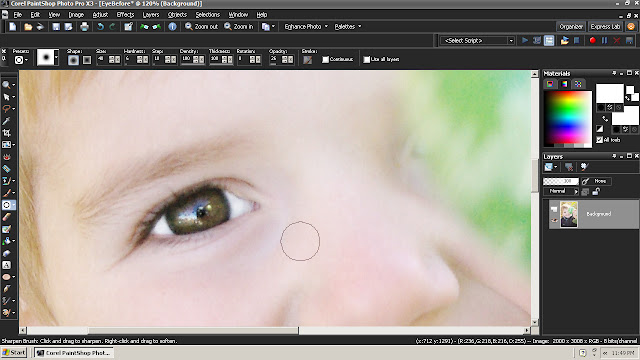The image size is (640, 360).
Task: Open the Select Script dropdown
Action: coord(477,40)
